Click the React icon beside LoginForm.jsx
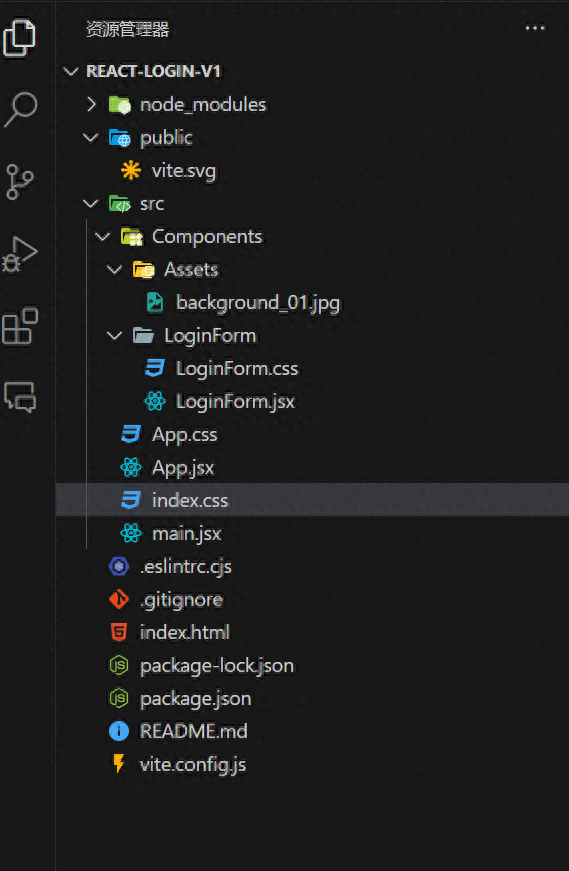Image resolution: width=569 pixels, height=871 pixels. 155,401
